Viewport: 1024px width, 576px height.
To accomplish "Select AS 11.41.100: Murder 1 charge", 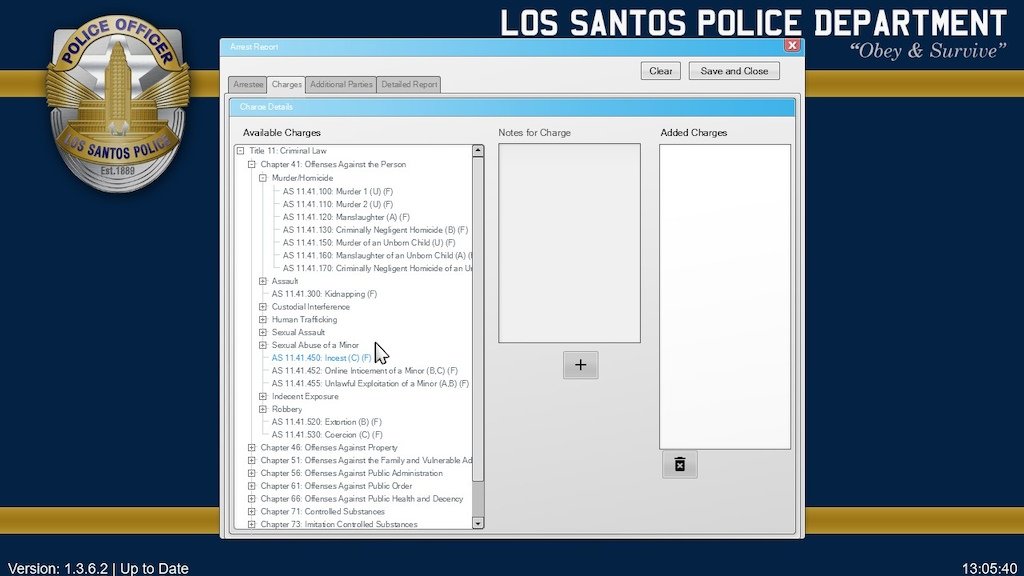I will point(337,191).
